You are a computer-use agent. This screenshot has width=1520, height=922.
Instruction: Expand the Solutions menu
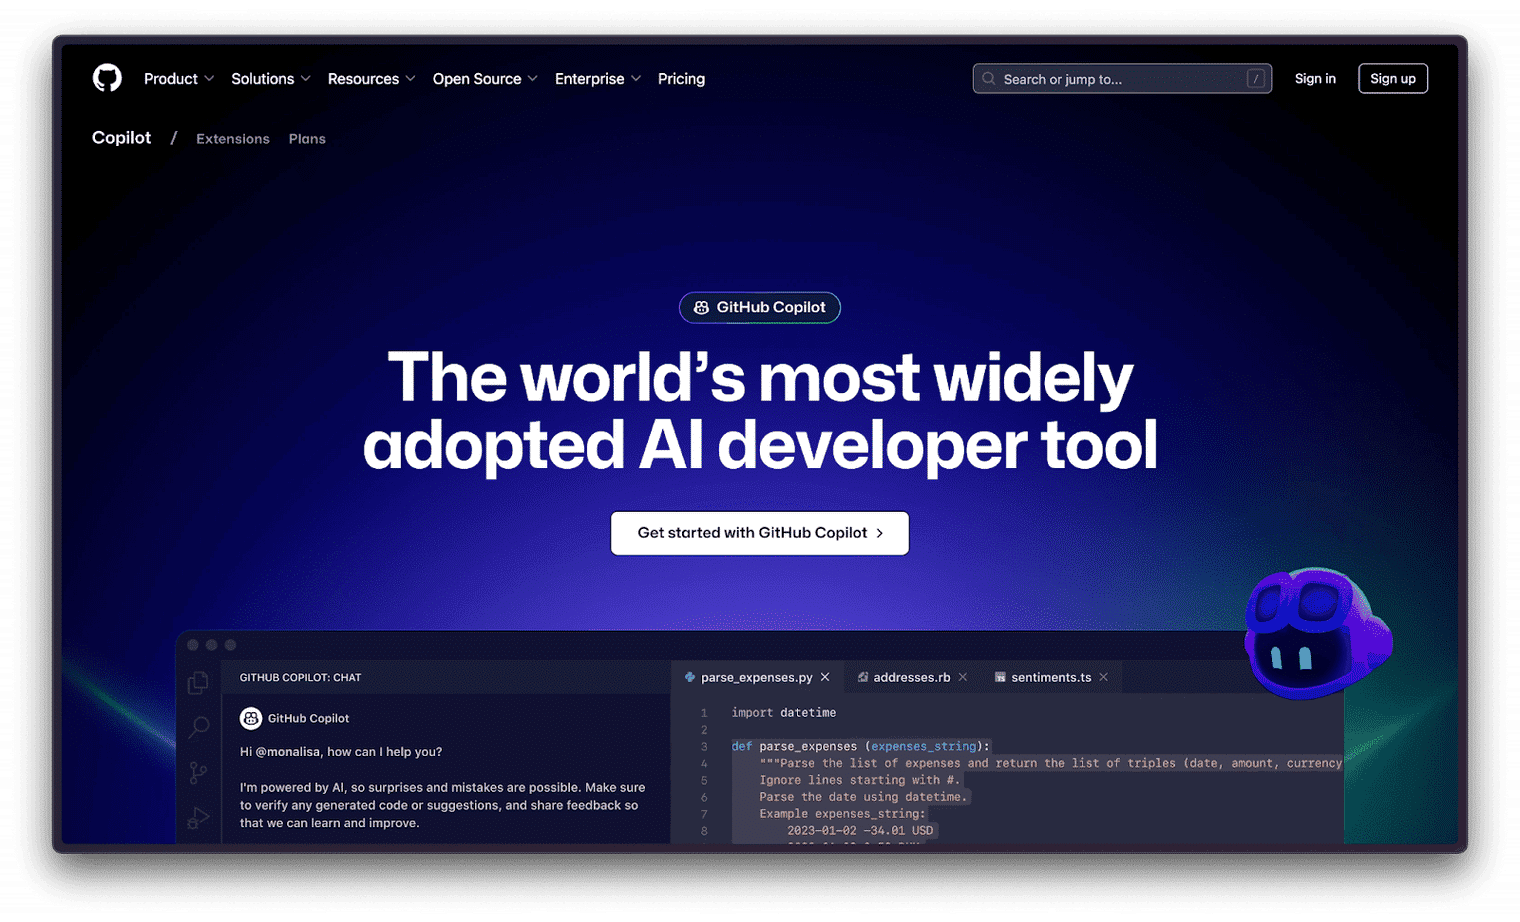[x=271, y=79]
